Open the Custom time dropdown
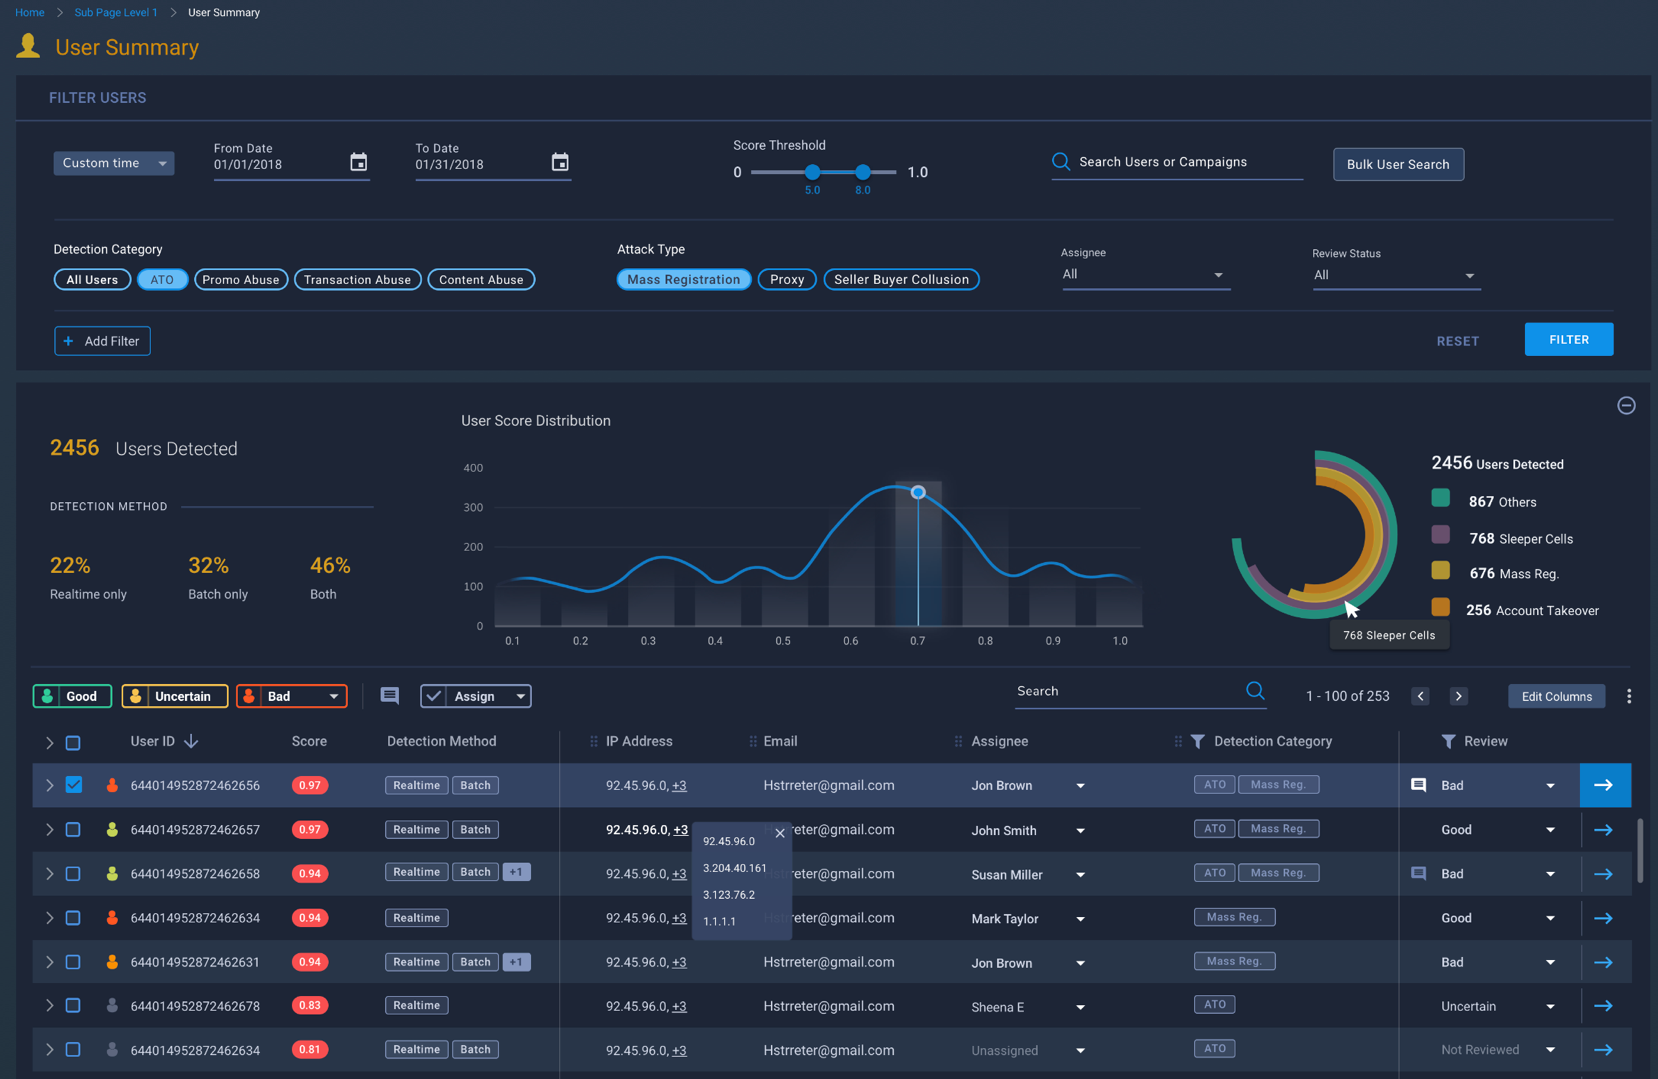The width and height of the screenshot is (1658, 1079). (114, 163)
